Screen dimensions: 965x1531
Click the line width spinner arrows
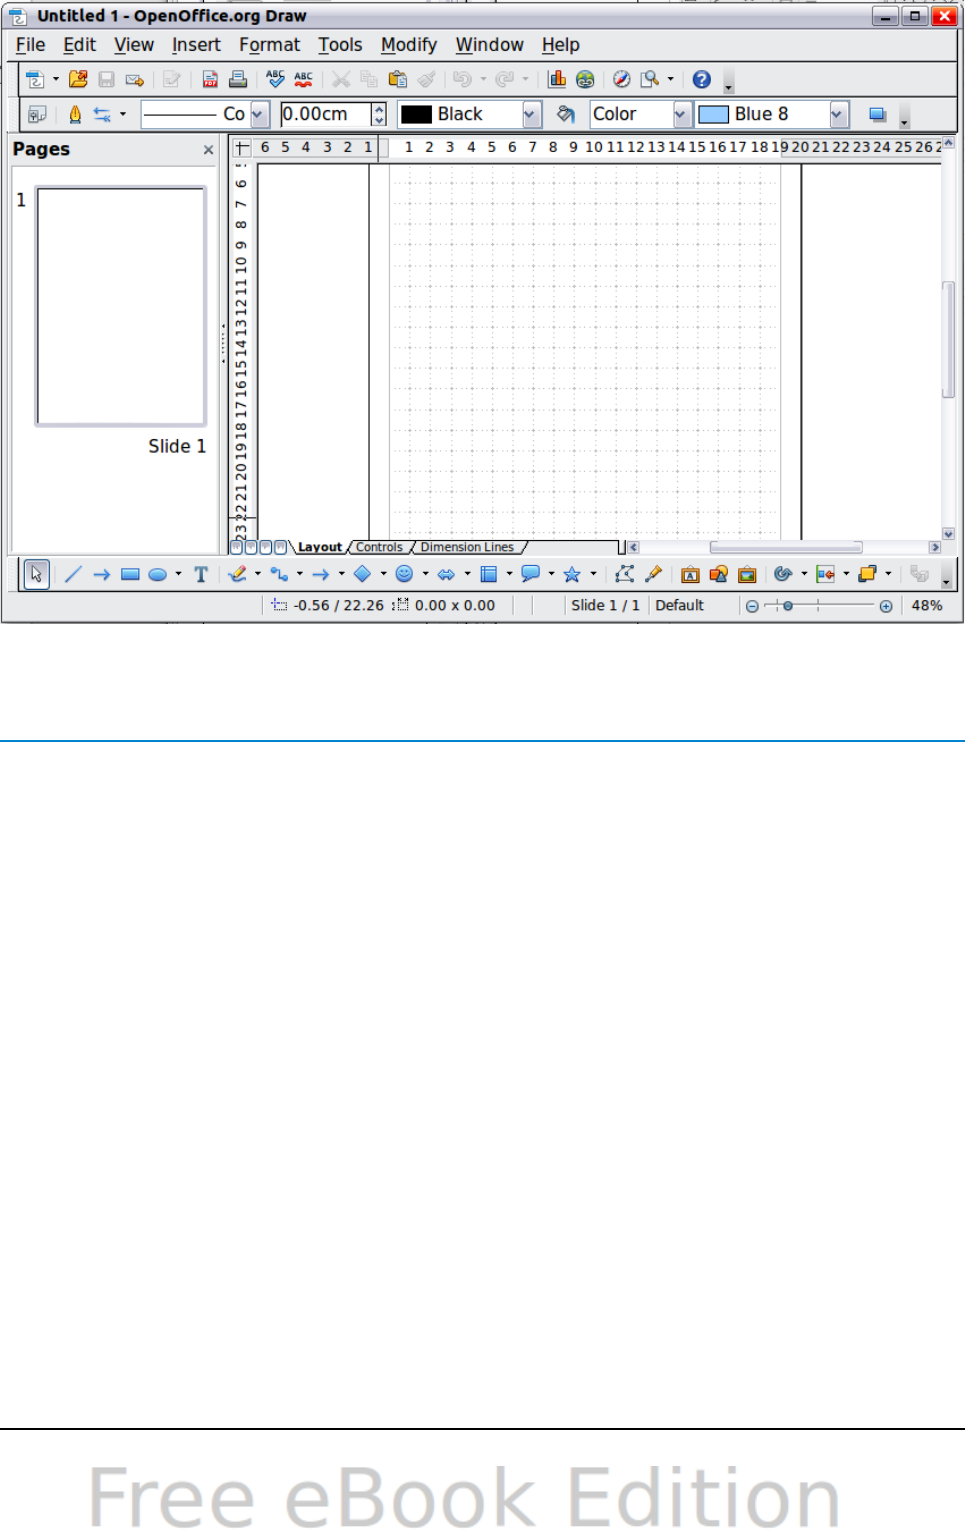pyautogui.click(x=379, y=115)
